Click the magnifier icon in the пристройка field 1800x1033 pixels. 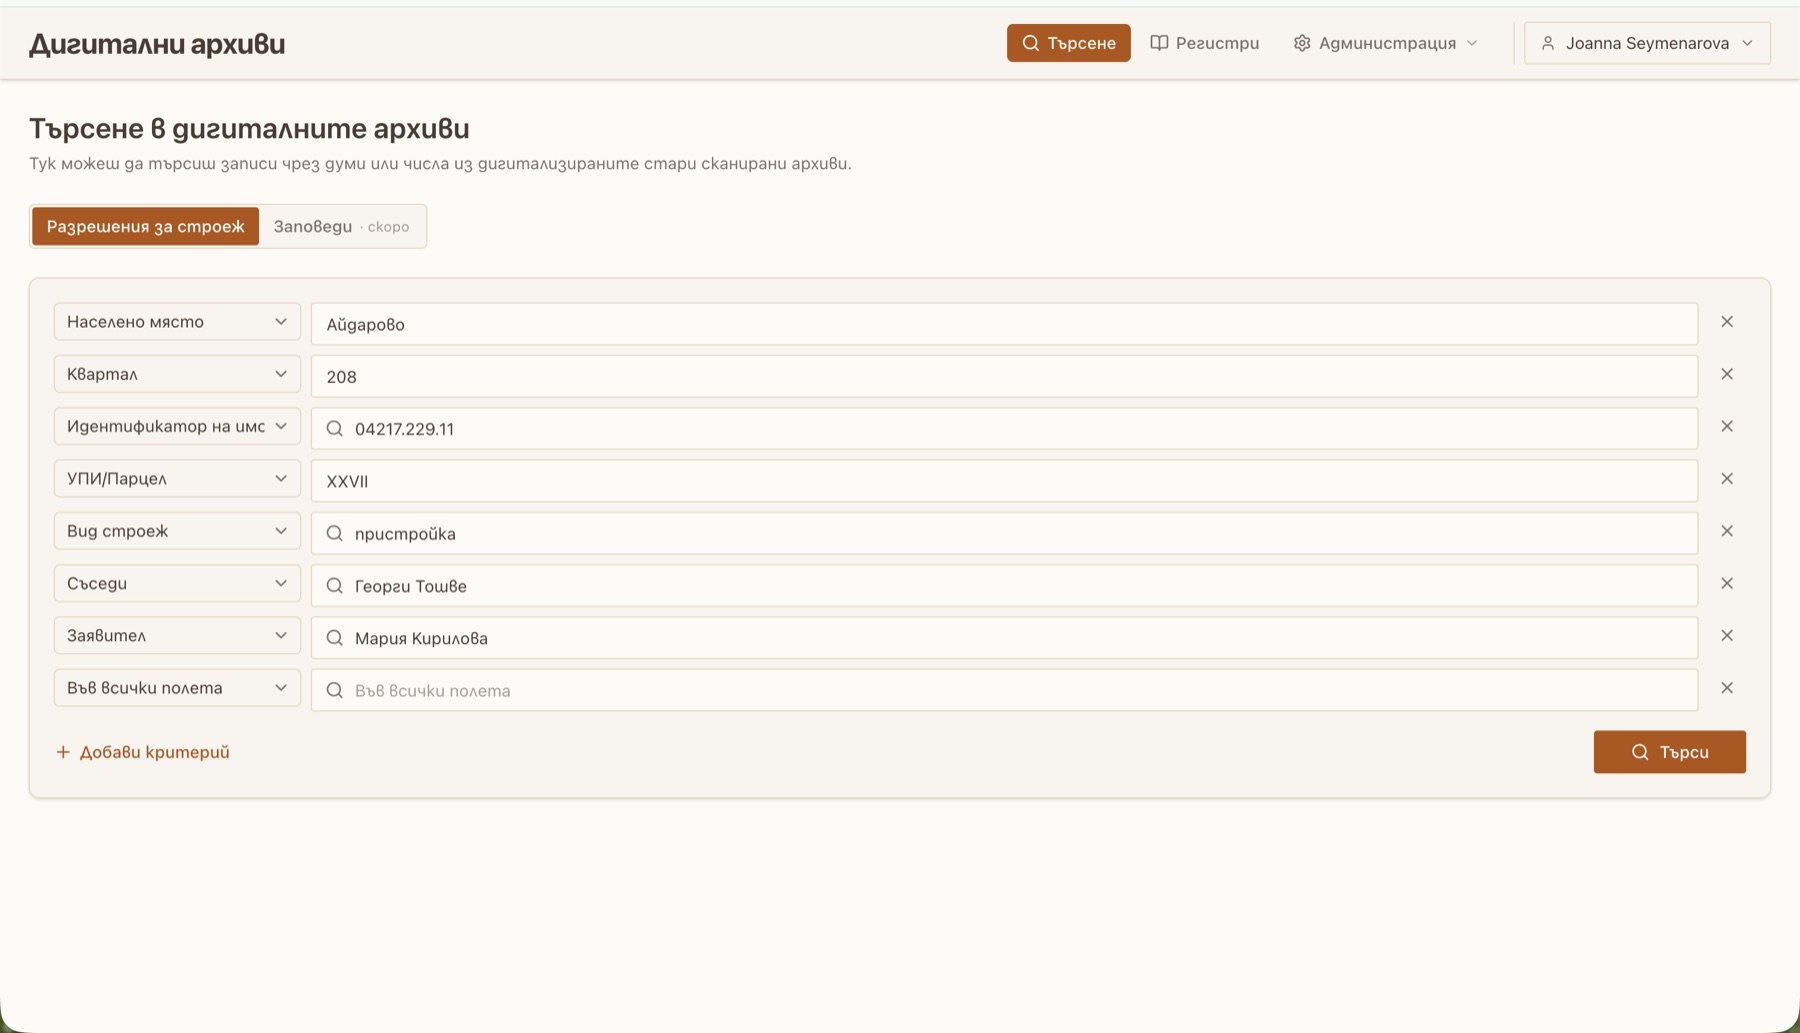[x=335, y=534]
